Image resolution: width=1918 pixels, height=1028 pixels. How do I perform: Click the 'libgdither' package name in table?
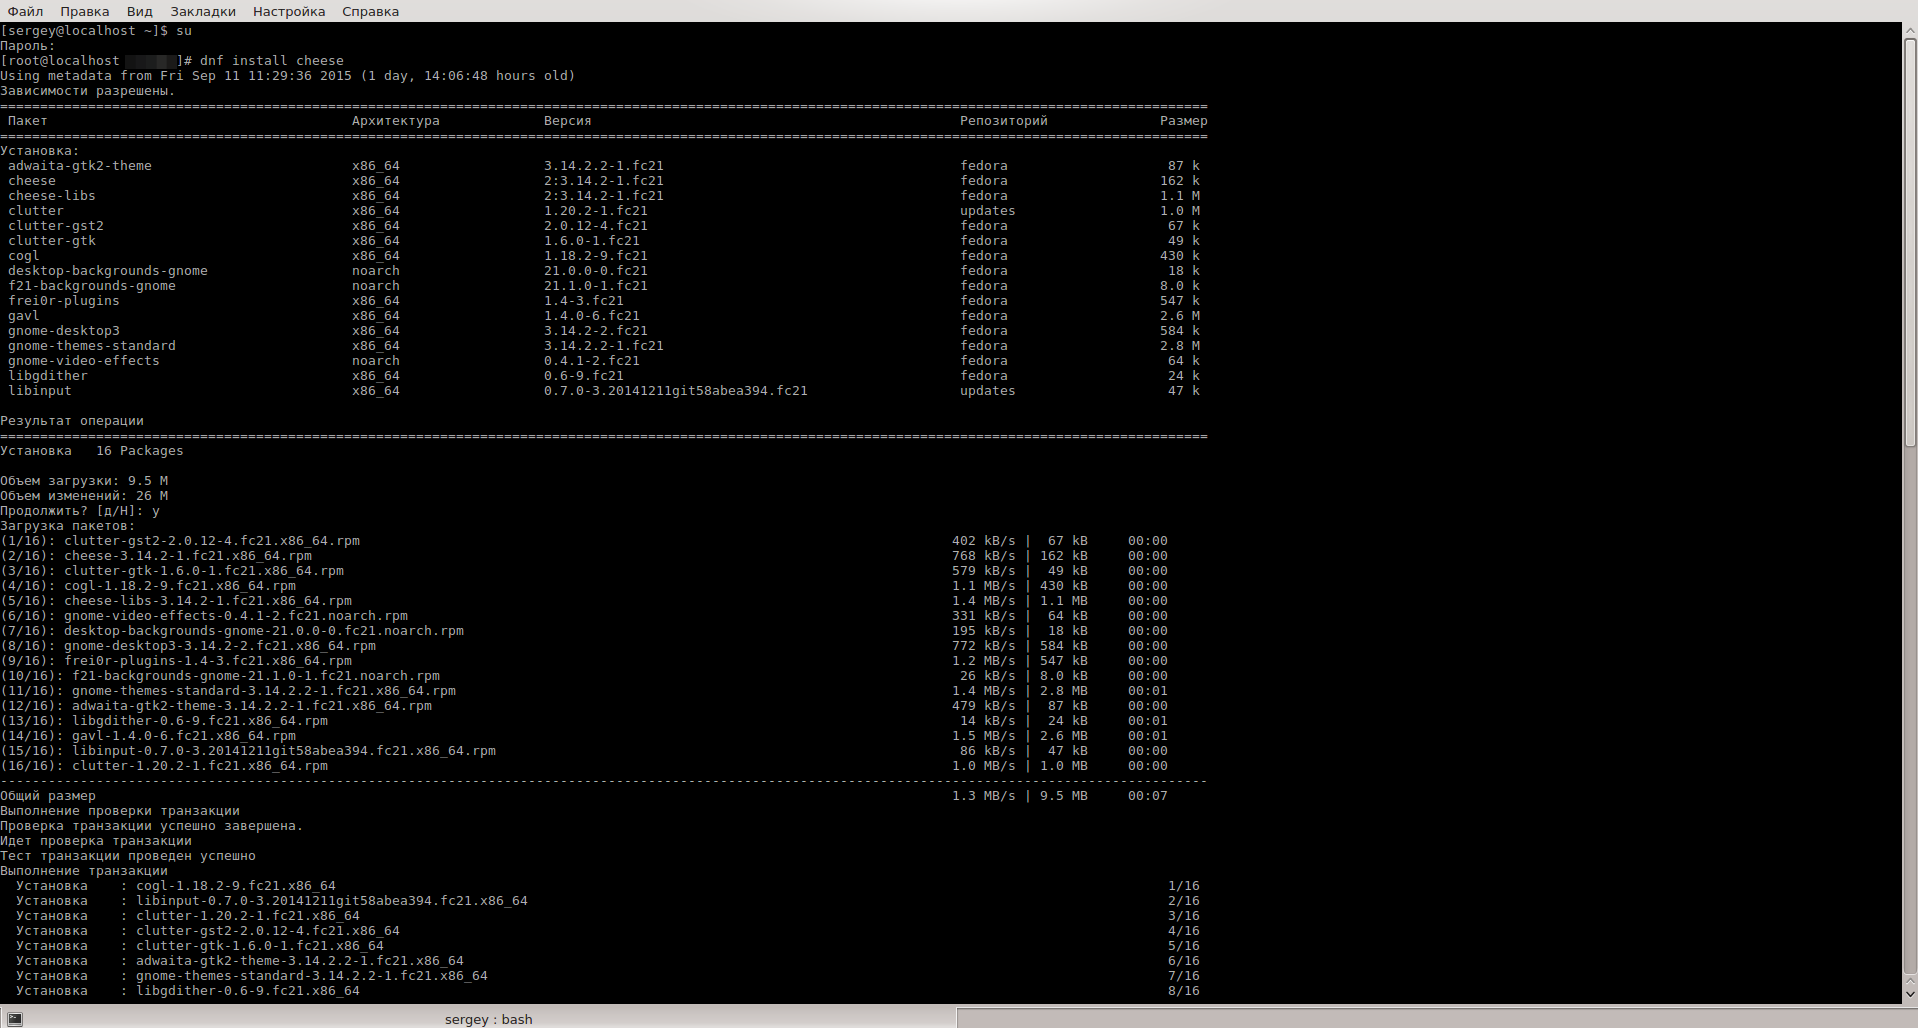coord(48,376)
